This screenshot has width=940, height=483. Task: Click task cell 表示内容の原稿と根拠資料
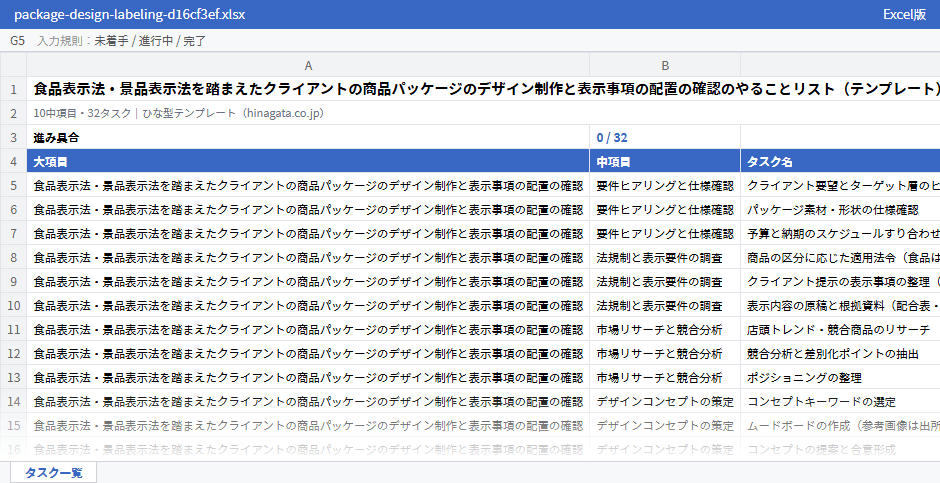(x=840, y=305)
